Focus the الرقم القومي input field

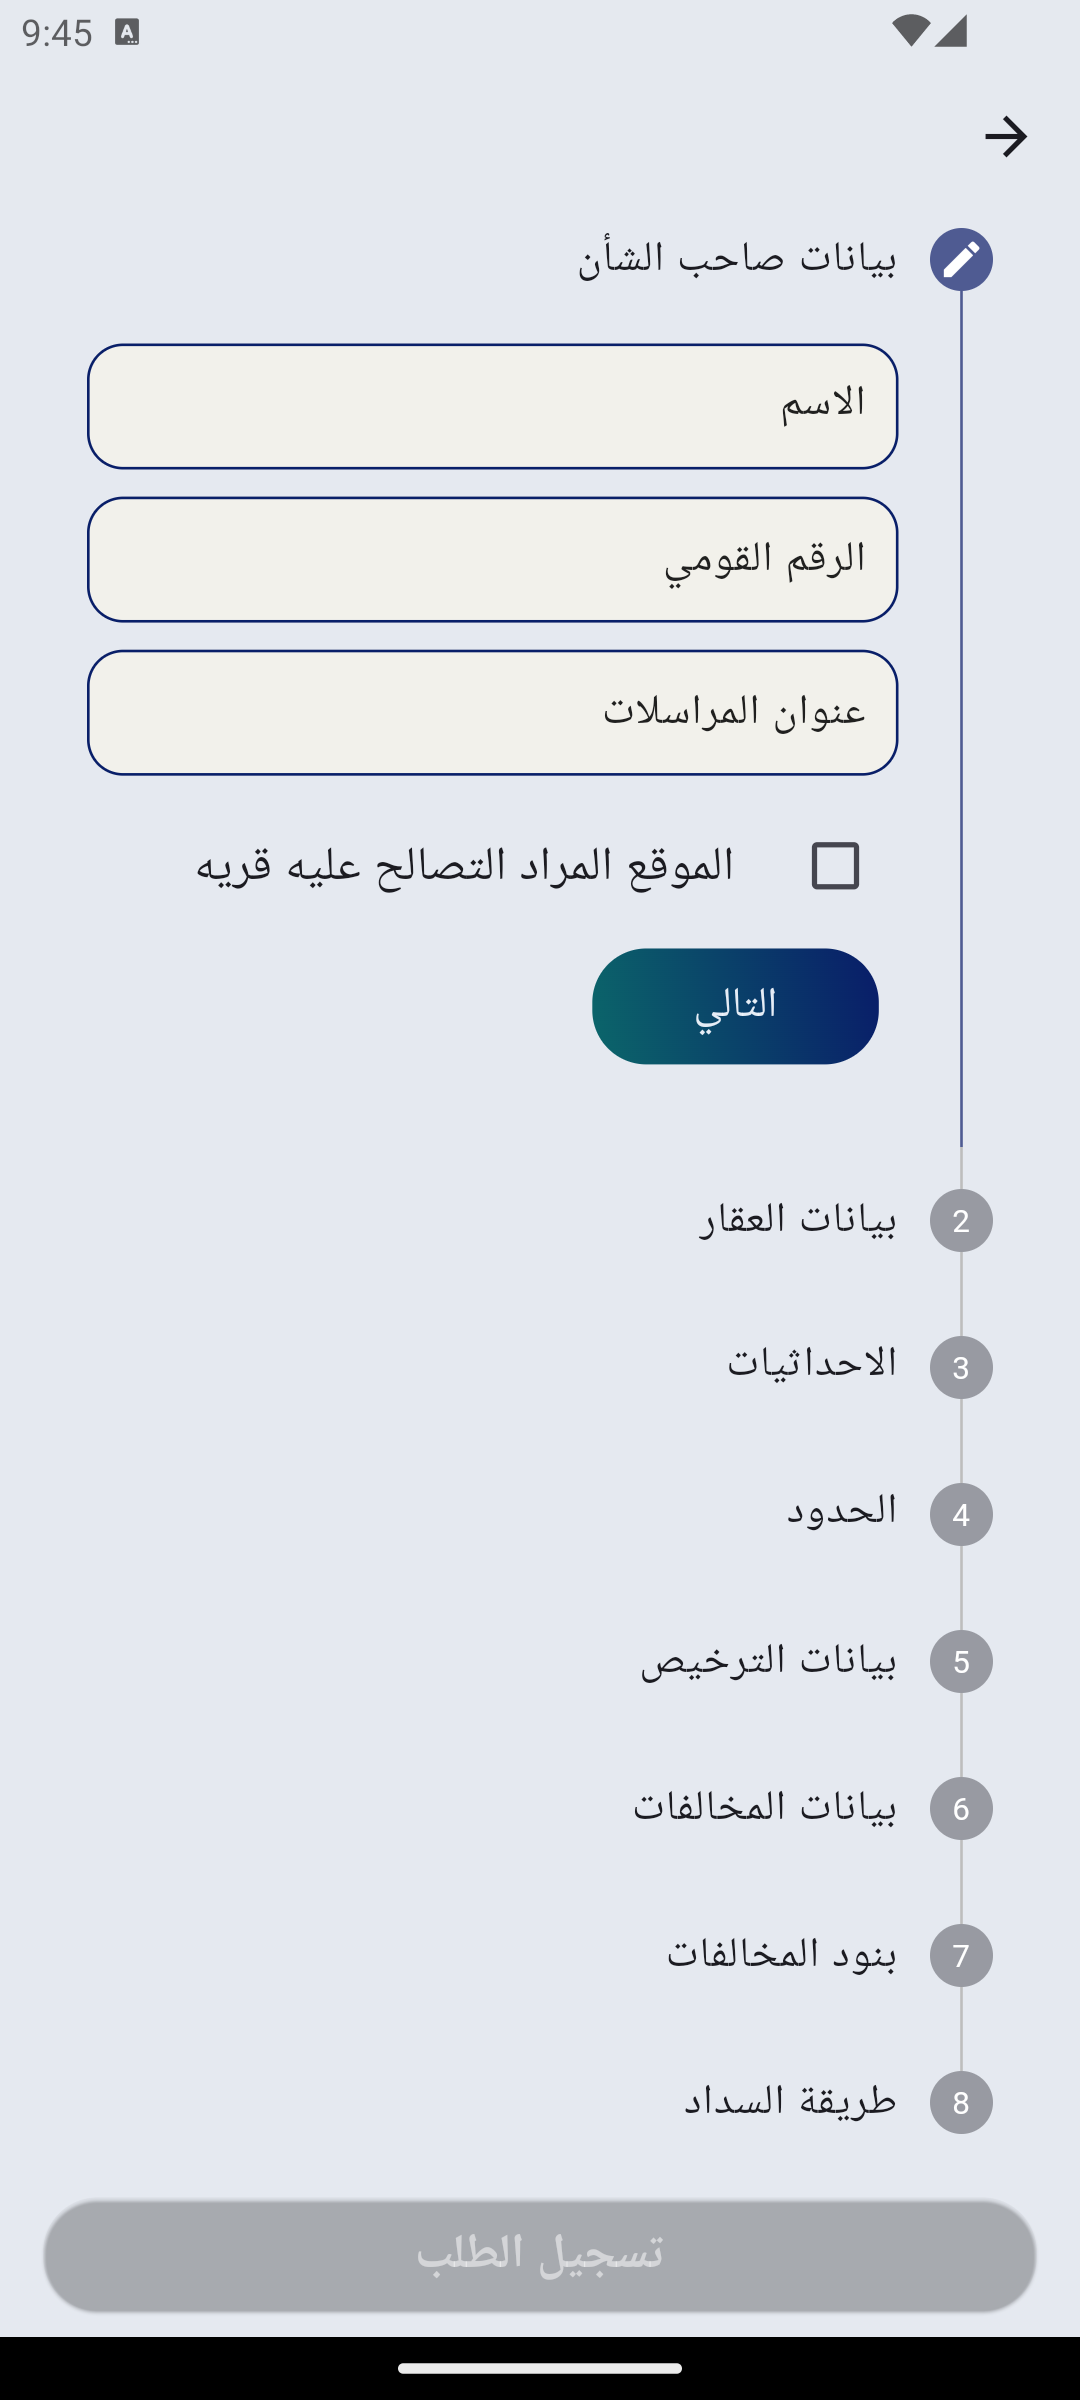point(492,559)
